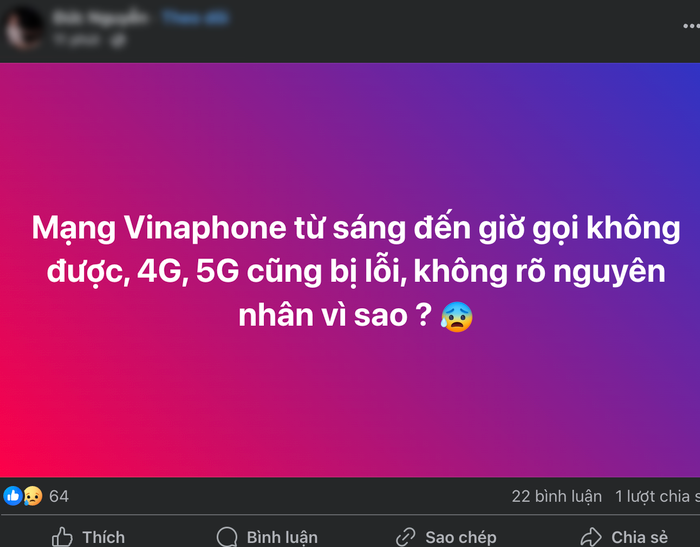The image size is (700, 547).
Task: Click the arrow icon beside Chia sẻ
Action: (x=591, y=537)
